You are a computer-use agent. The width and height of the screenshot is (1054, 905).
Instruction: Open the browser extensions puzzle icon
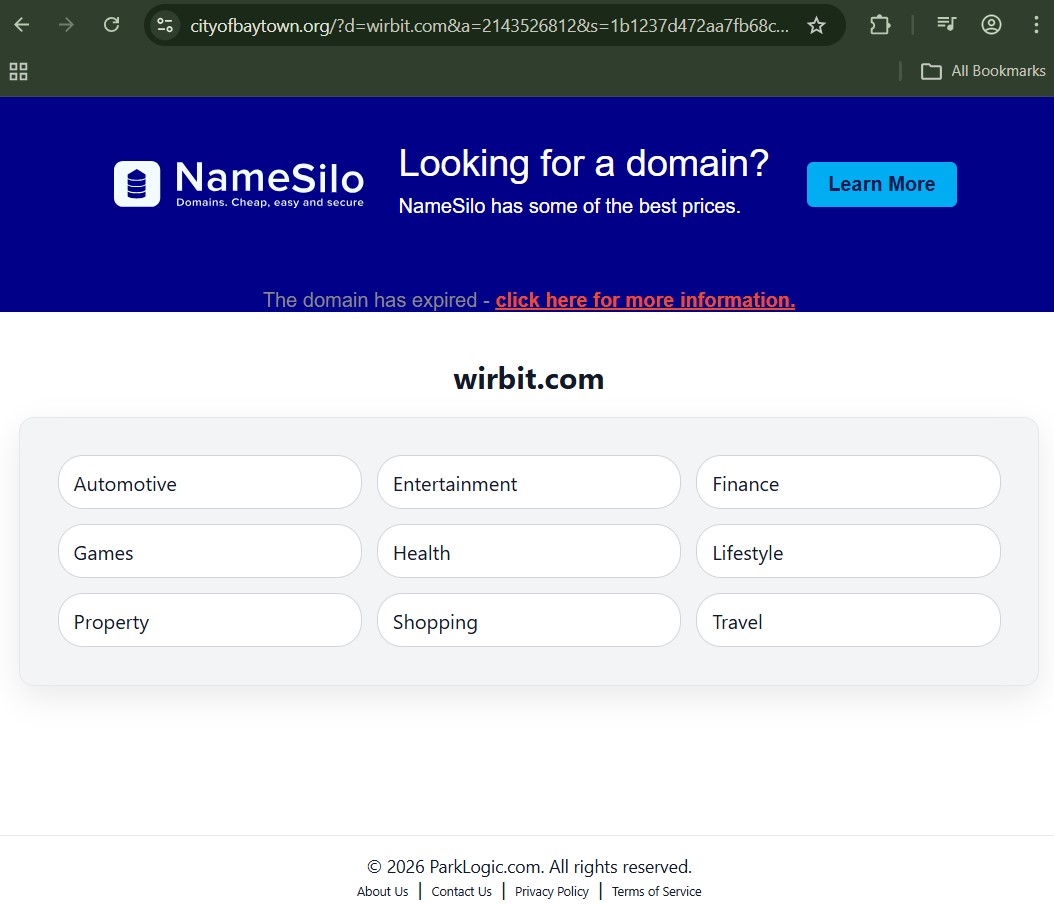coord(880,25)
